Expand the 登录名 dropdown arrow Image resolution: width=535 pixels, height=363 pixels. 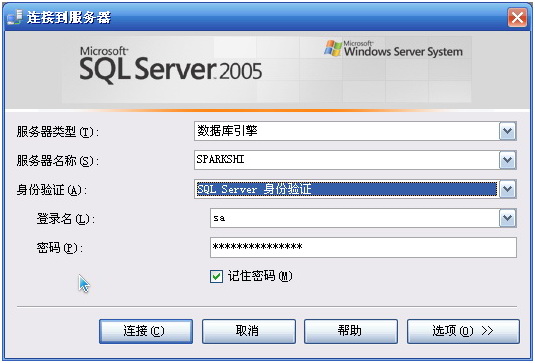click(508, 218)
